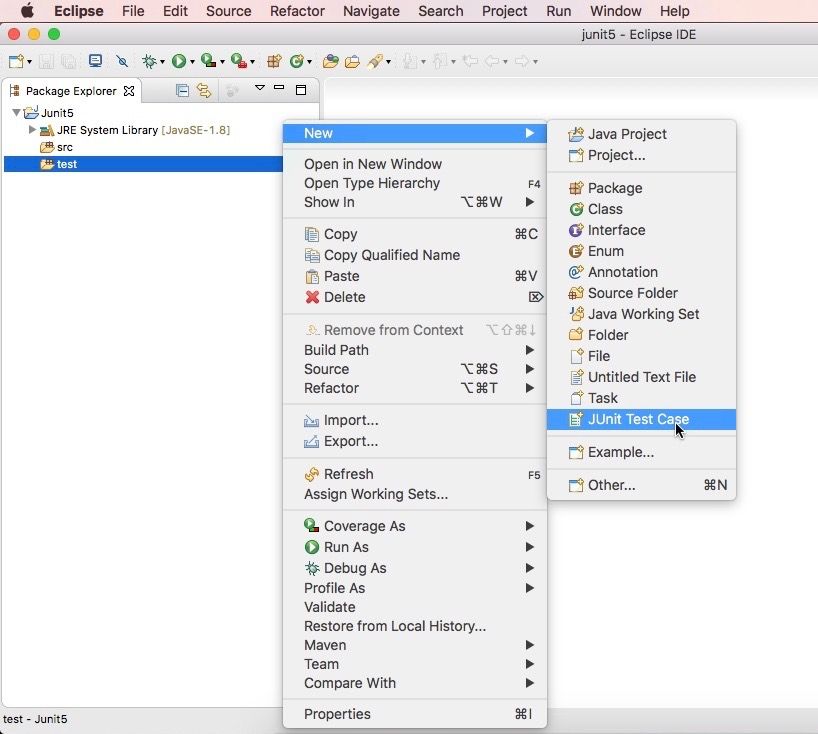Choose Untitled Text File in New submenu
The image size is (818, 734).
[x=641, y=377]
